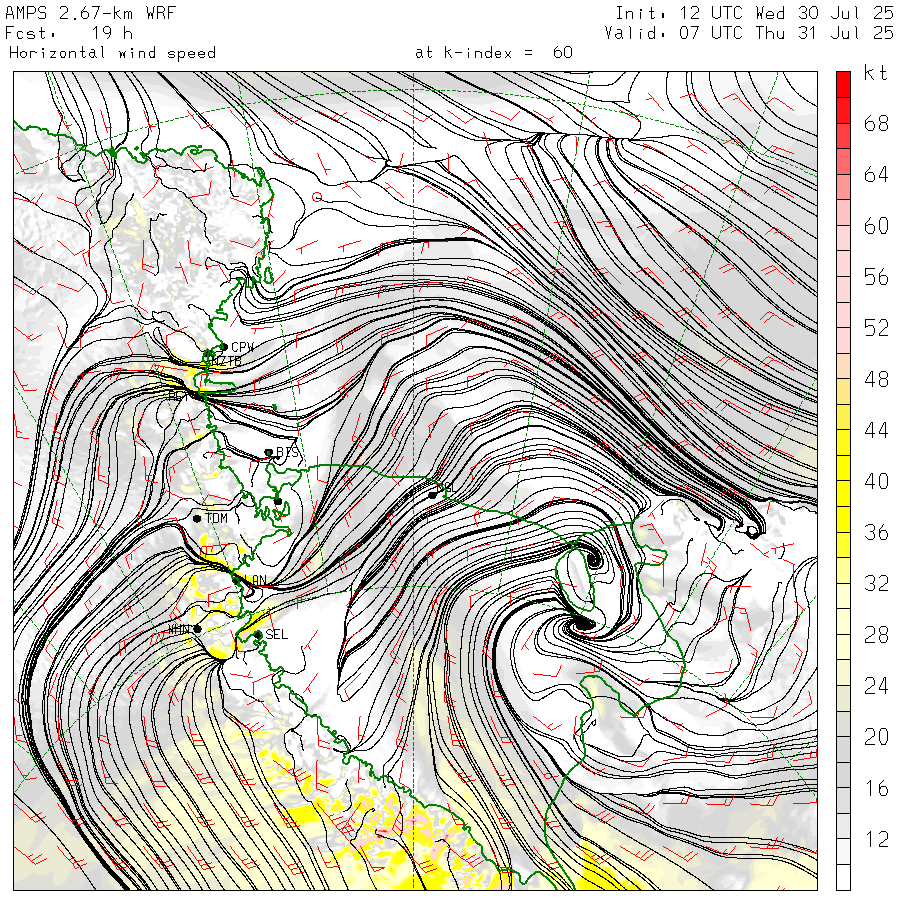The width and height of the screenshot is (900, 900).
Task: Click the BIS station marker dot
Action: [268, 452]
